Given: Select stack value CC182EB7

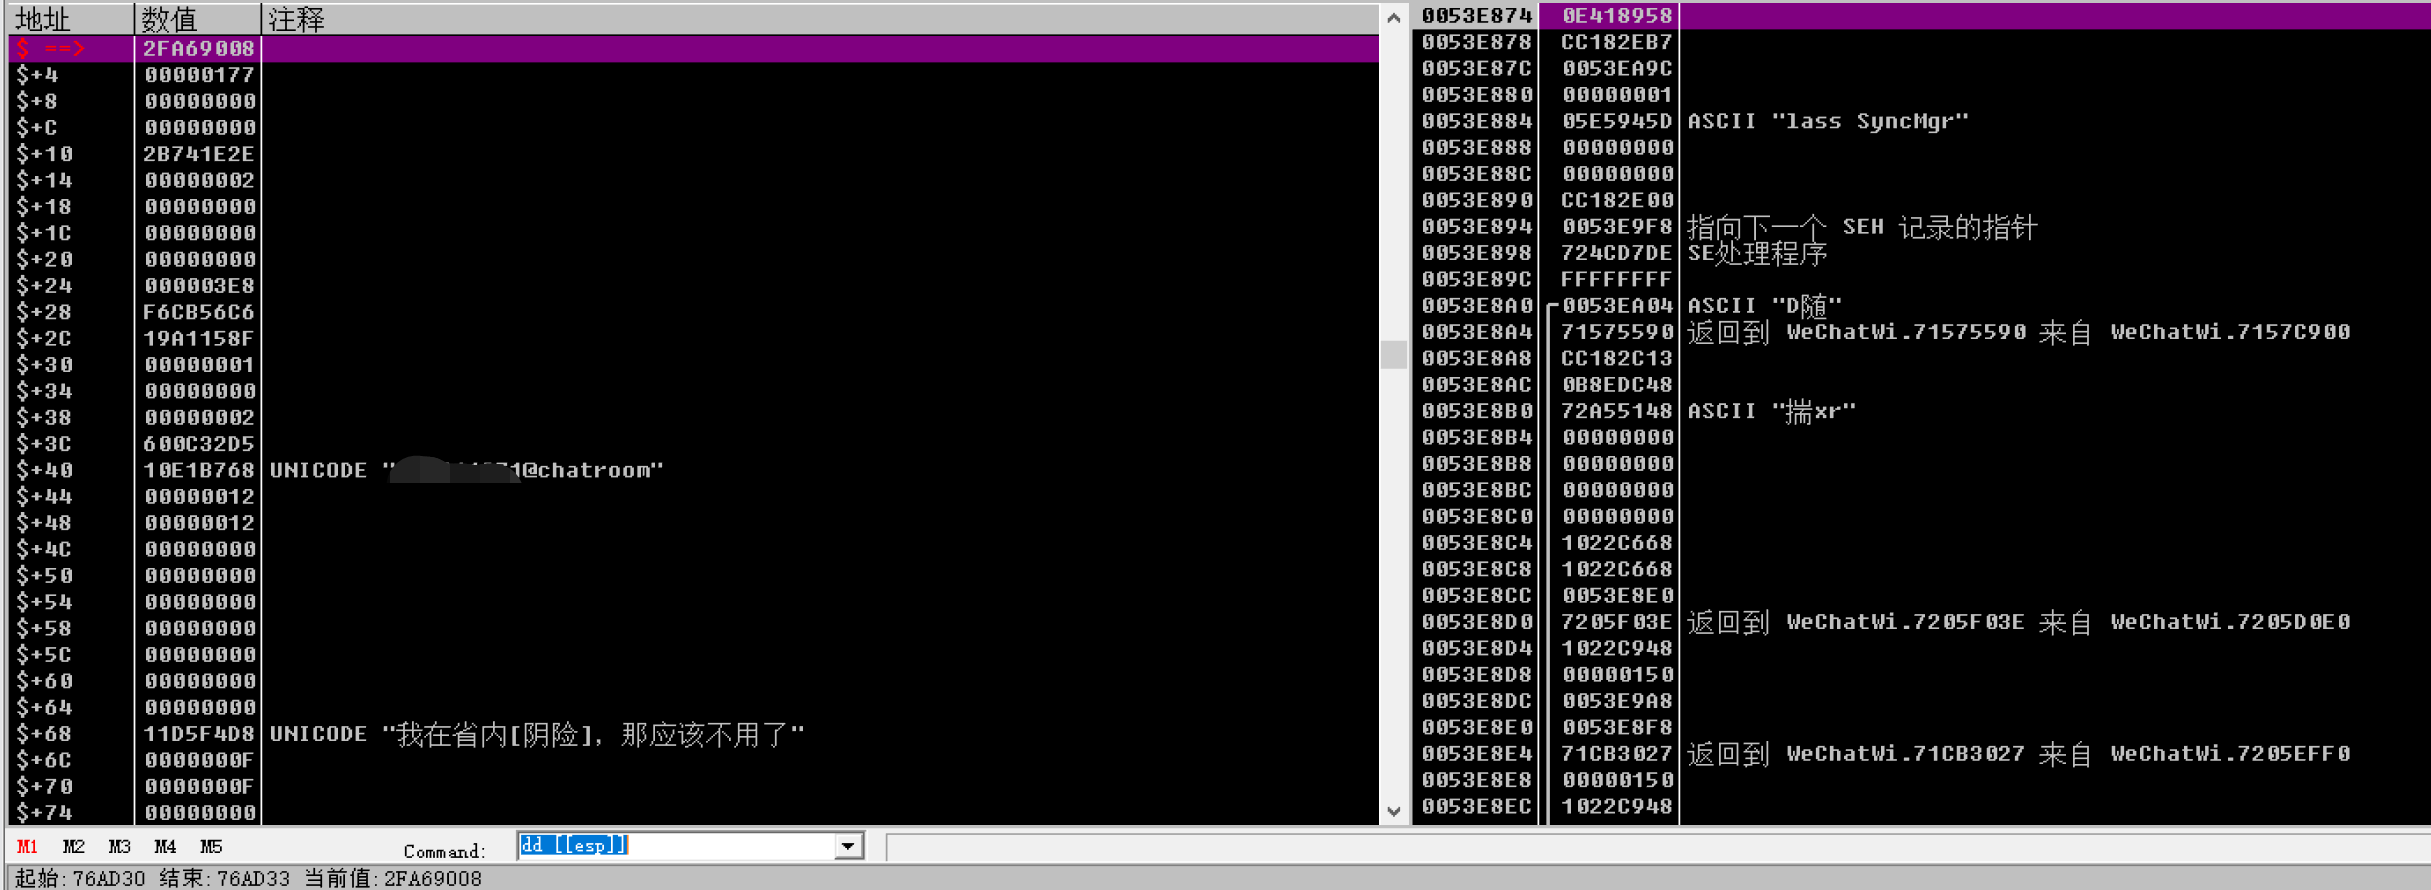Looking at the screenshot, I should (x=1616, y=42).
